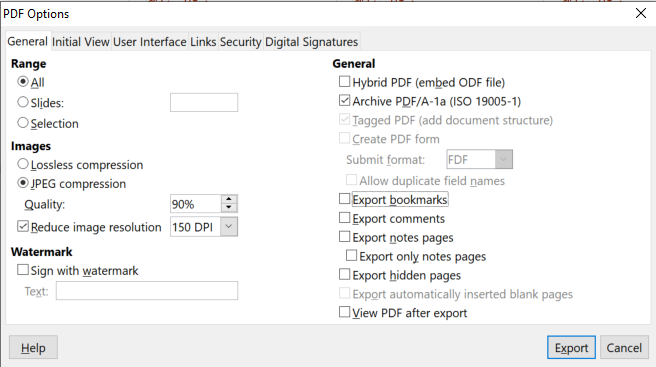Switch to the Initial View tab
The width and height of the screenshot is (656, 367).
(x=81, y=42)
